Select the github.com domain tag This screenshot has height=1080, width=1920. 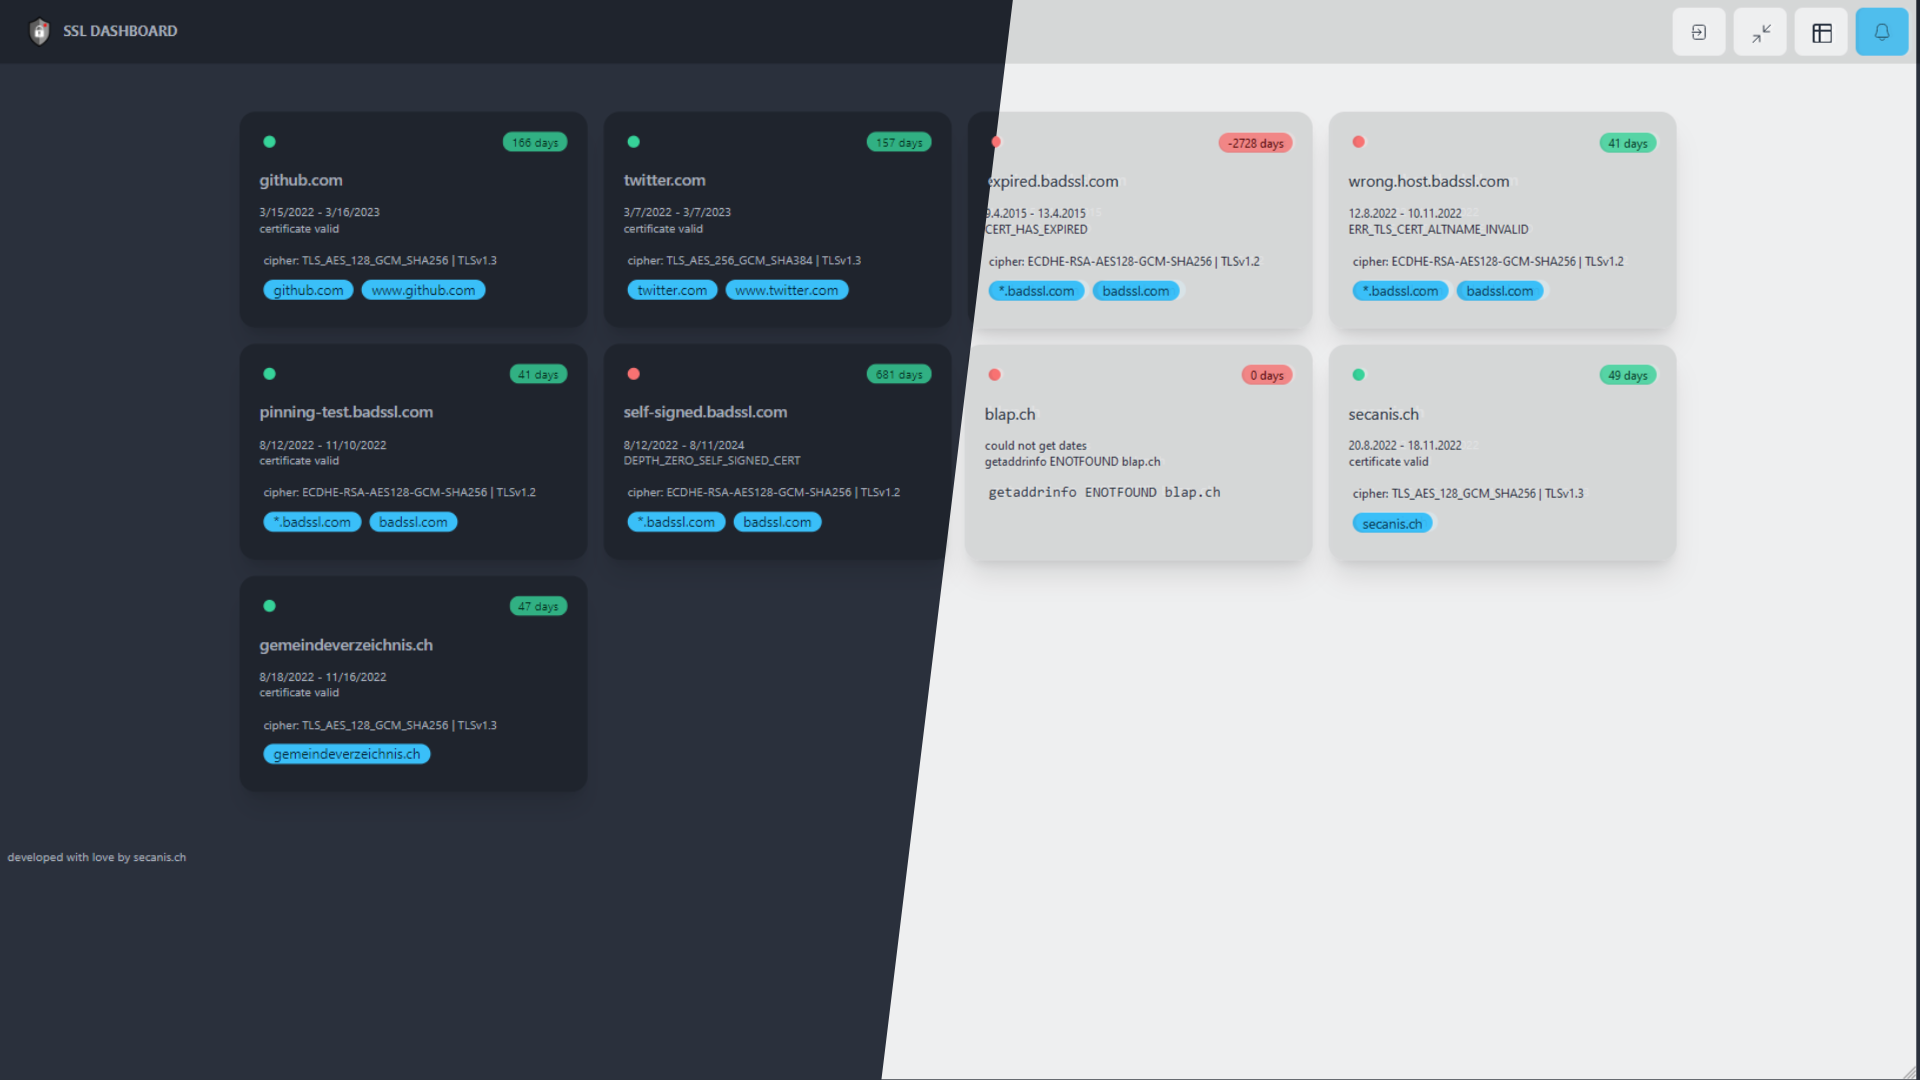point(307,289)
